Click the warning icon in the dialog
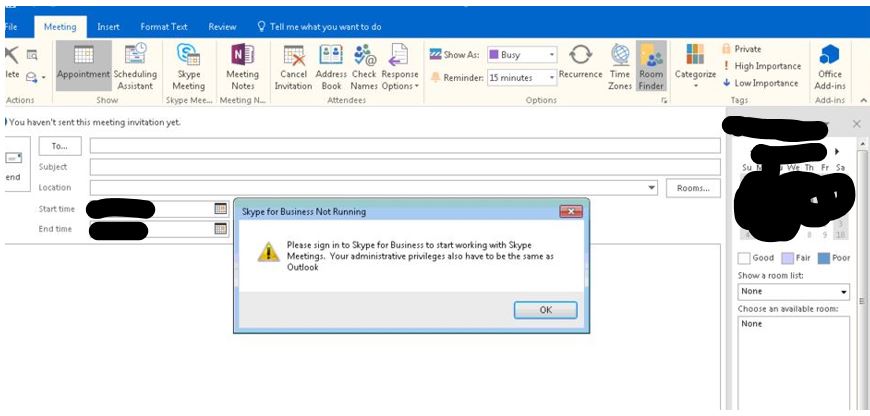The width and height of the screenshot is (870, 416). (269, 252)
